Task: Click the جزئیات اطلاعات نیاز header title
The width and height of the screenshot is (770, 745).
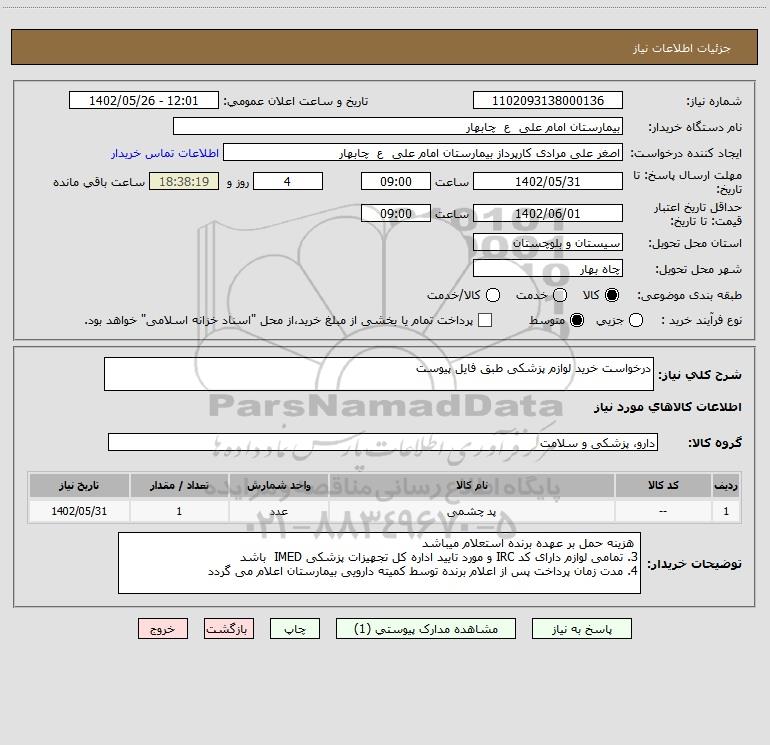Action: 681,48
